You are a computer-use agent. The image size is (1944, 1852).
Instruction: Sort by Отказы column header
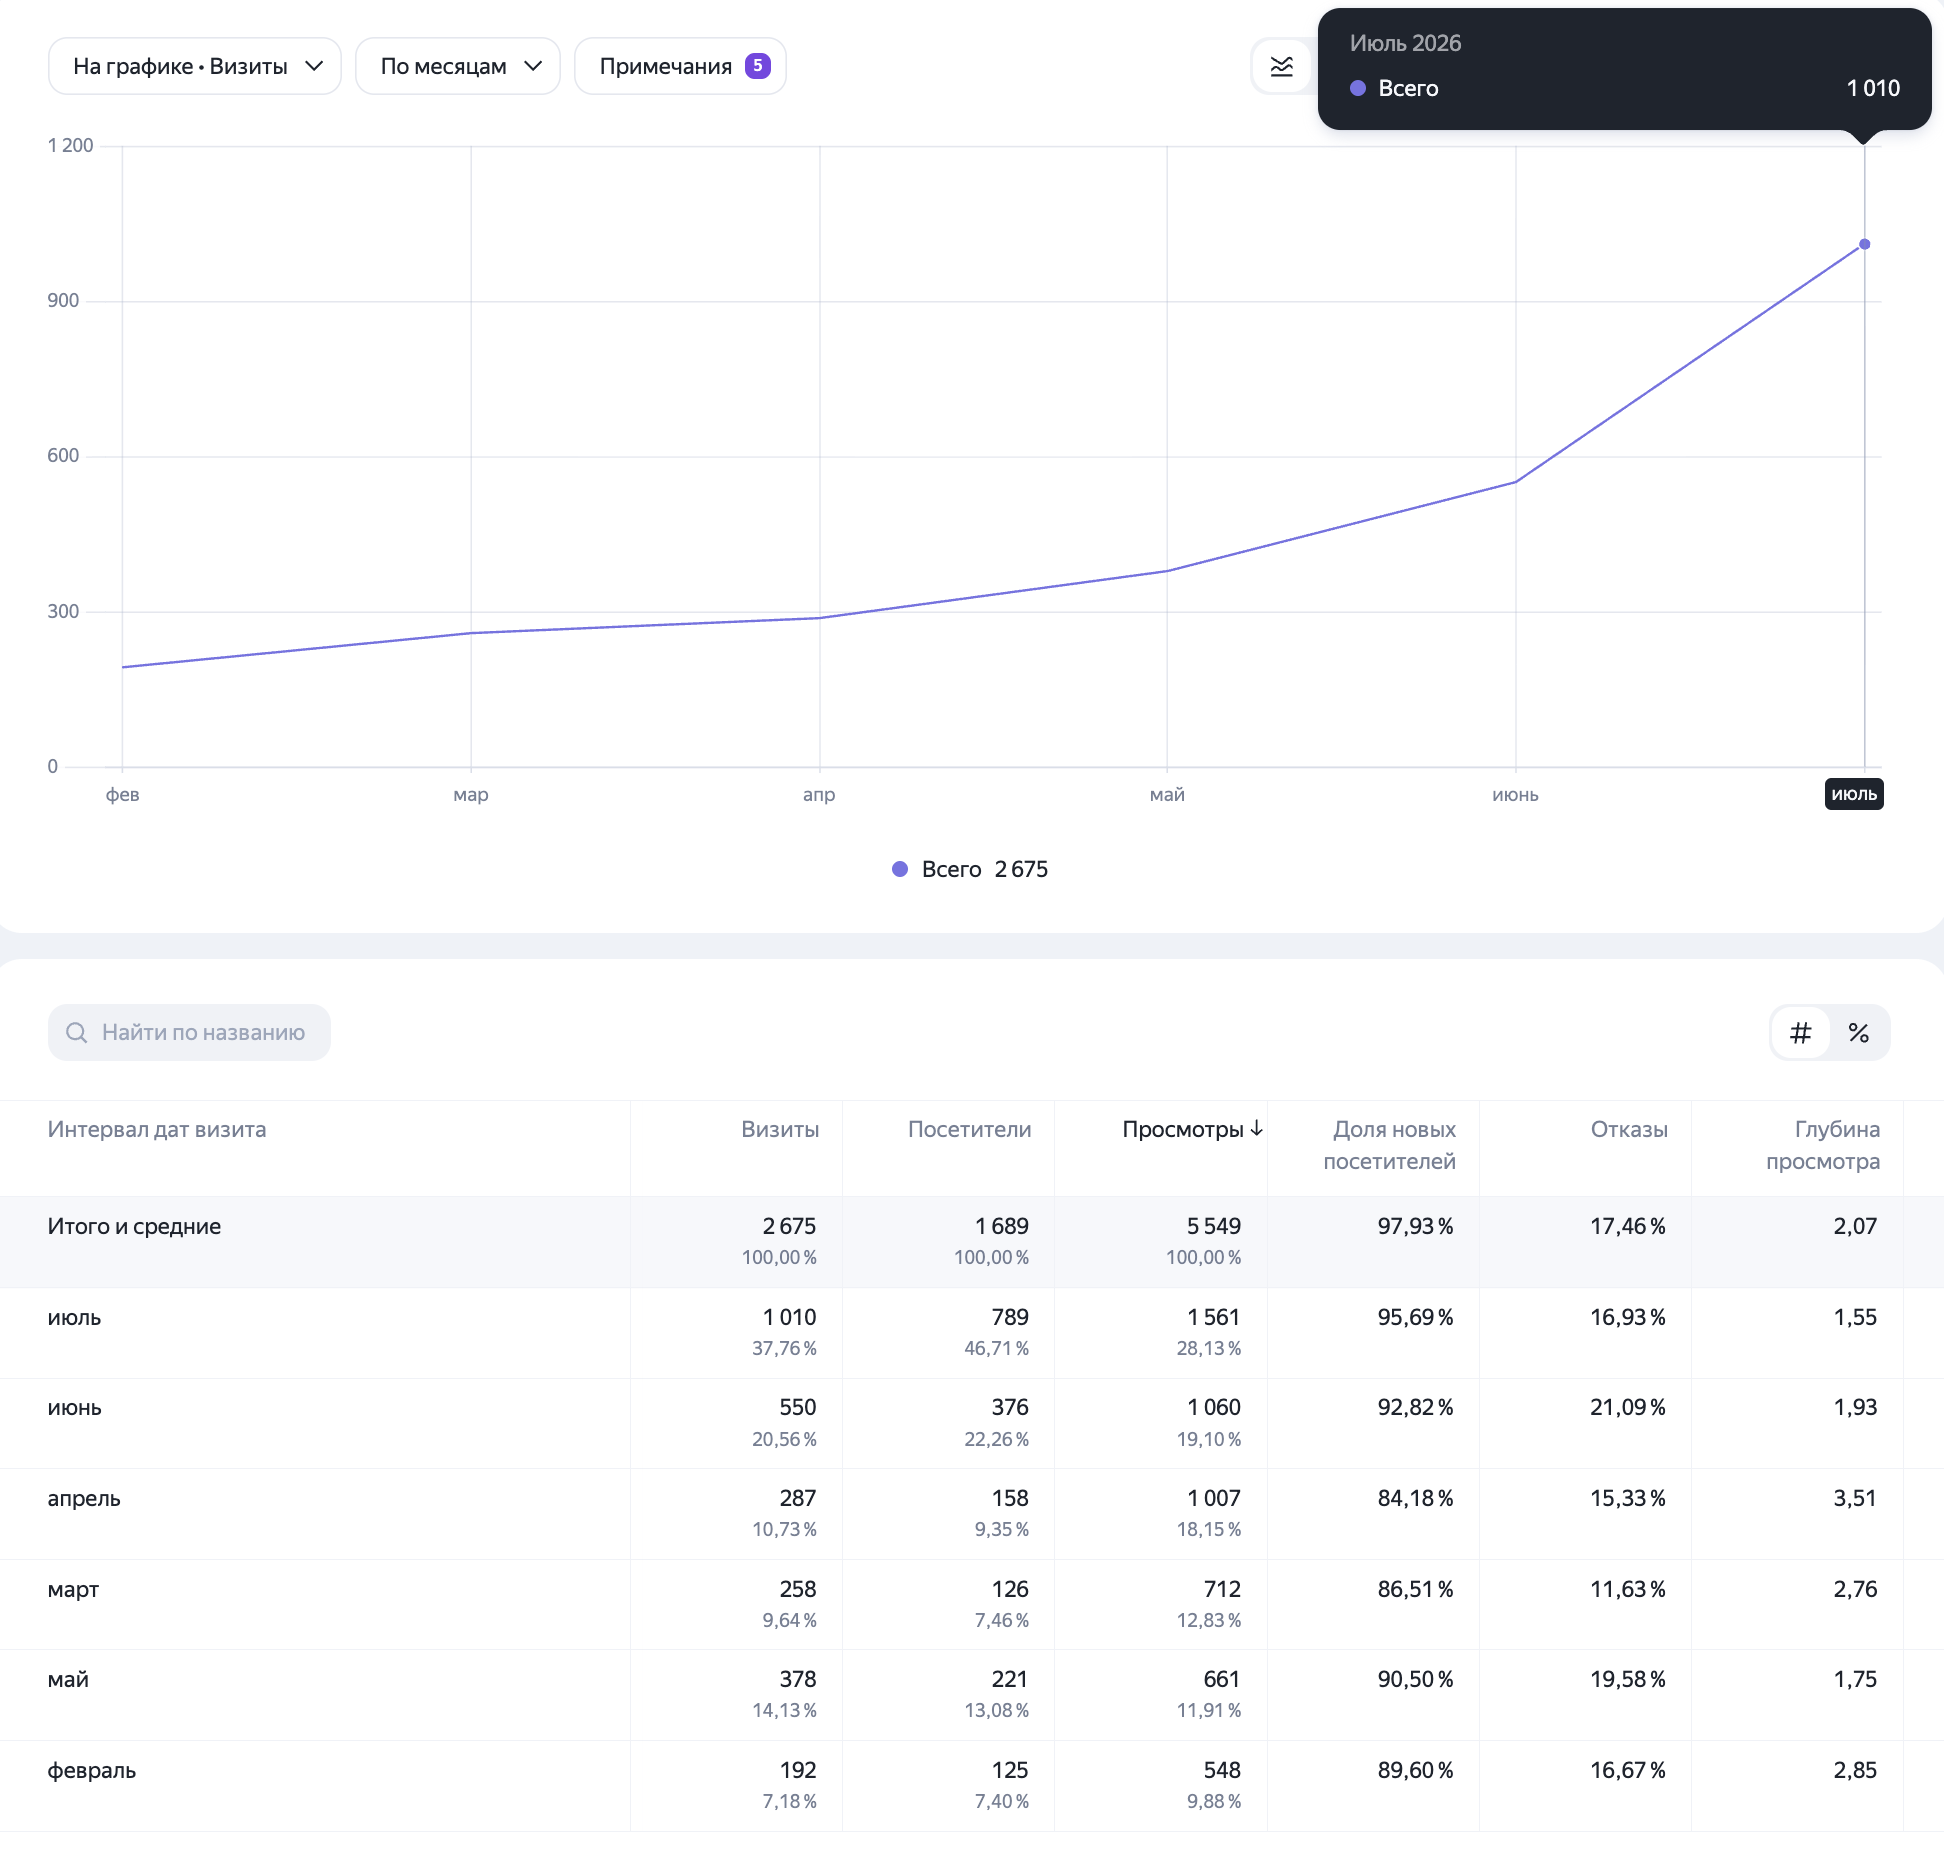point(1629,1129)
